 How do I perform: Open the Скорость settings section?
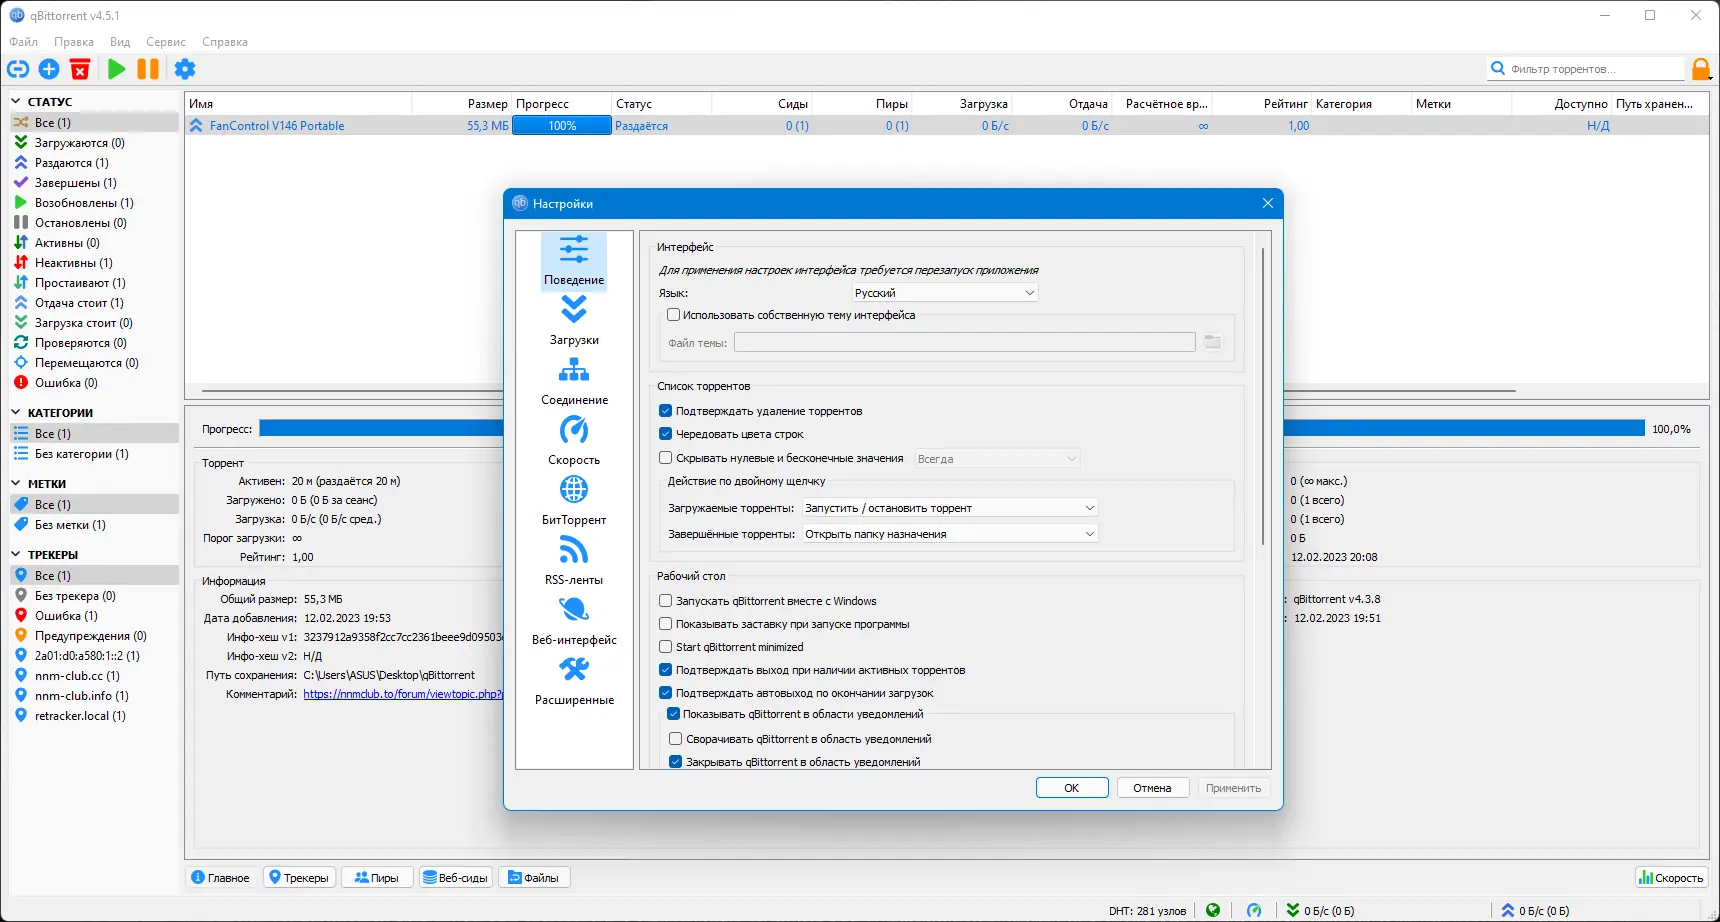tap(574, 442)
